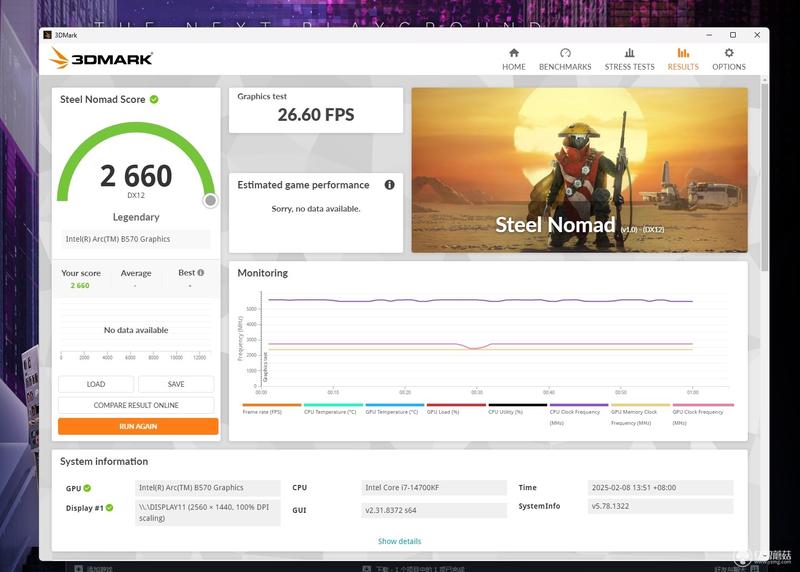Click the home house icon
This screenshot has width=800, height=572.
tap(514, 53)
